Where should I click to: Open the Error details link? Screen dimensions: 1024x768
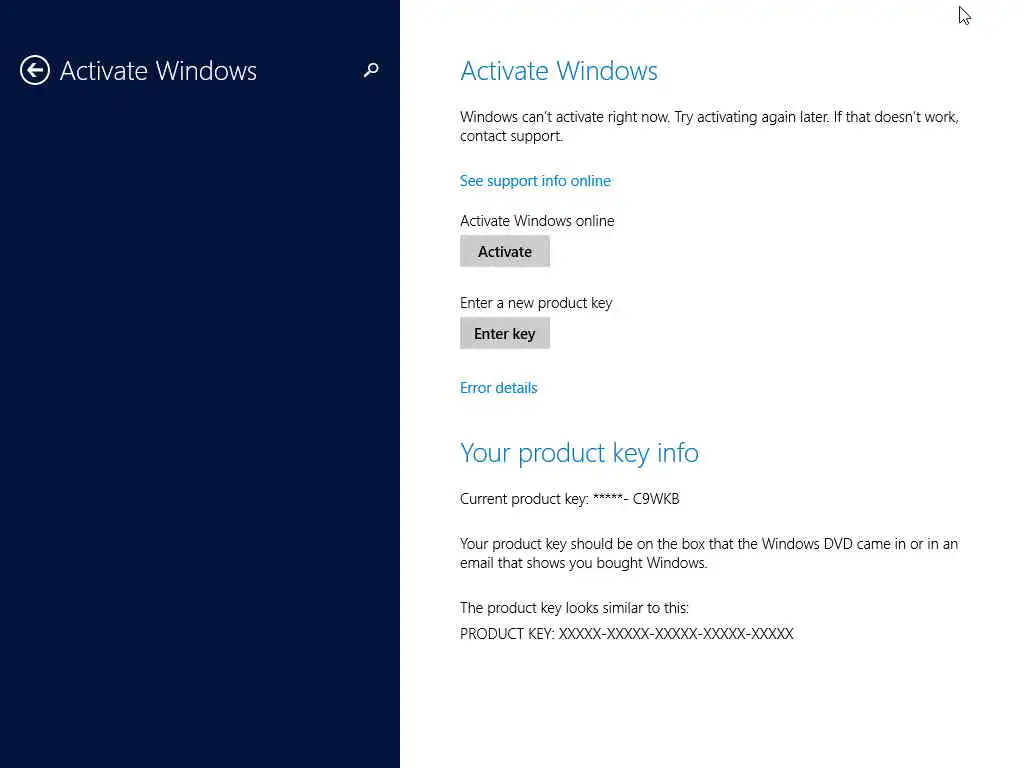[498, 388]
